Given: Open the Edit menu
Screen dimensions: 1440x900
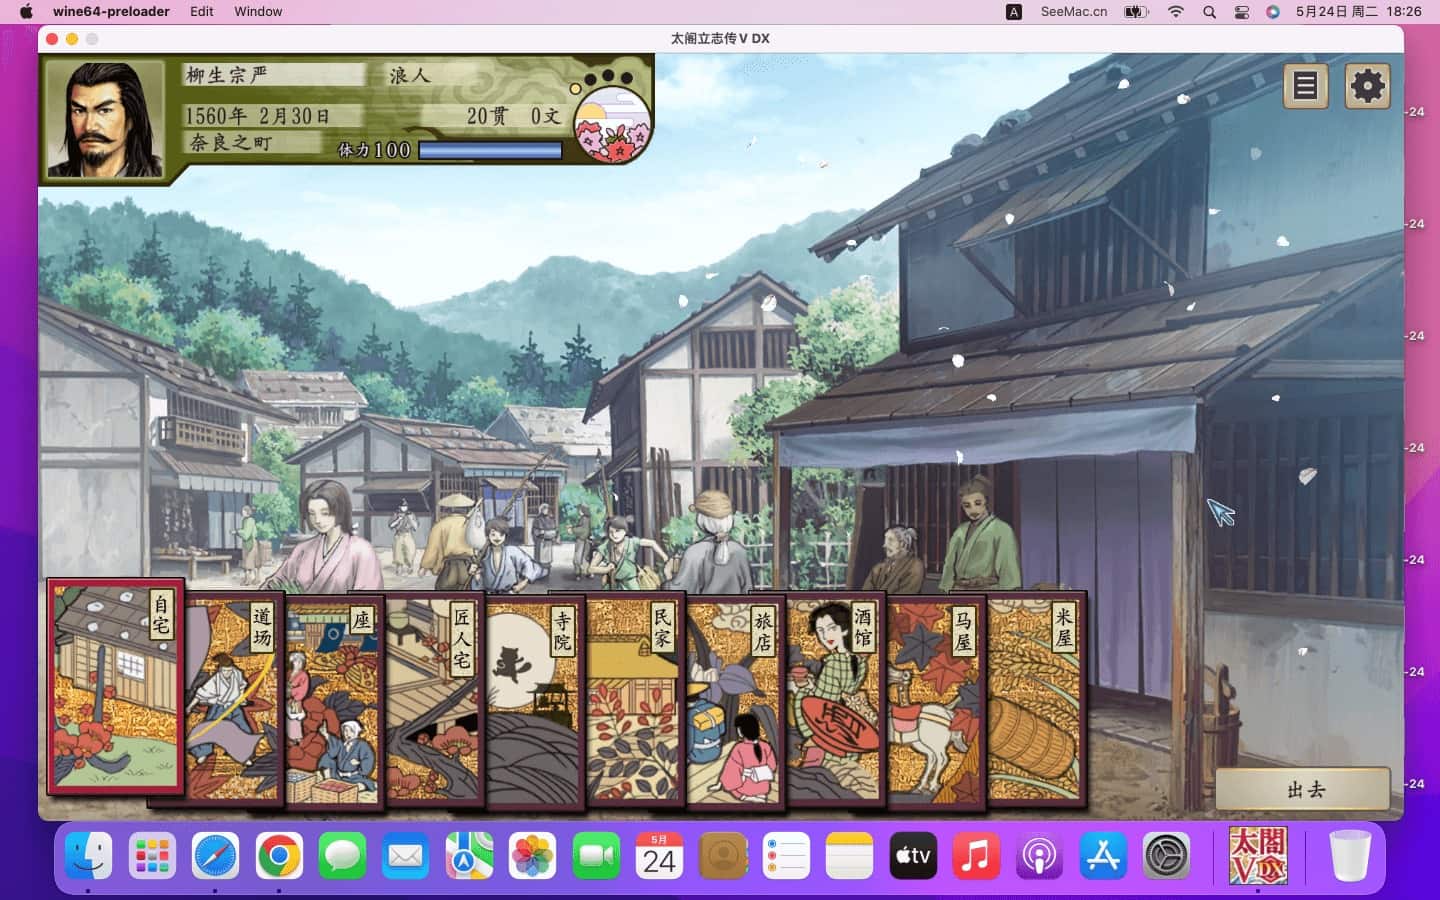Looking at the screenshot, I should 202,11.
